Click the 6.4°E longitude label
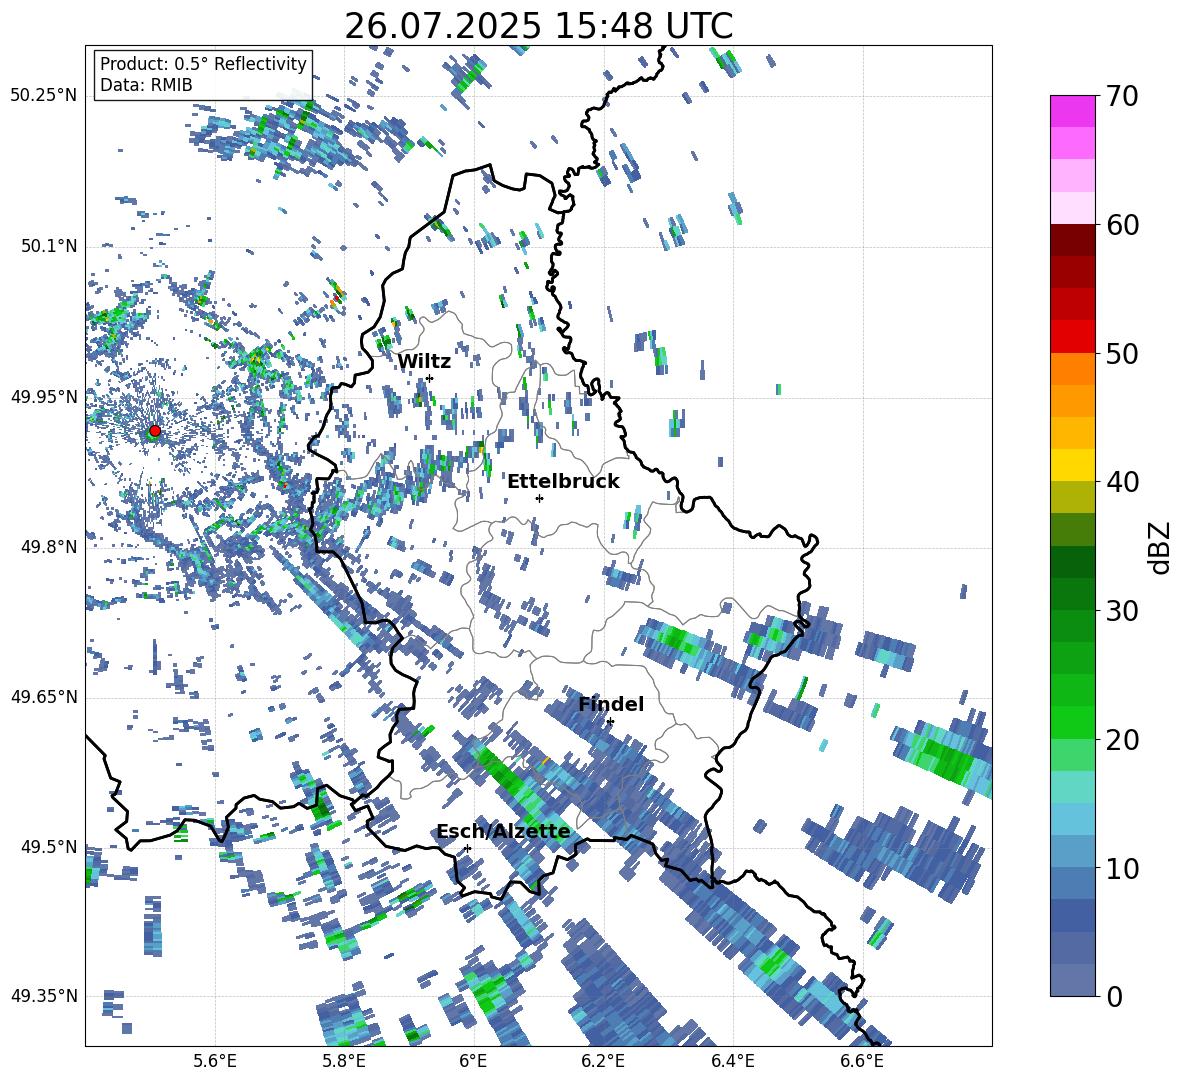 point(732,1062)
